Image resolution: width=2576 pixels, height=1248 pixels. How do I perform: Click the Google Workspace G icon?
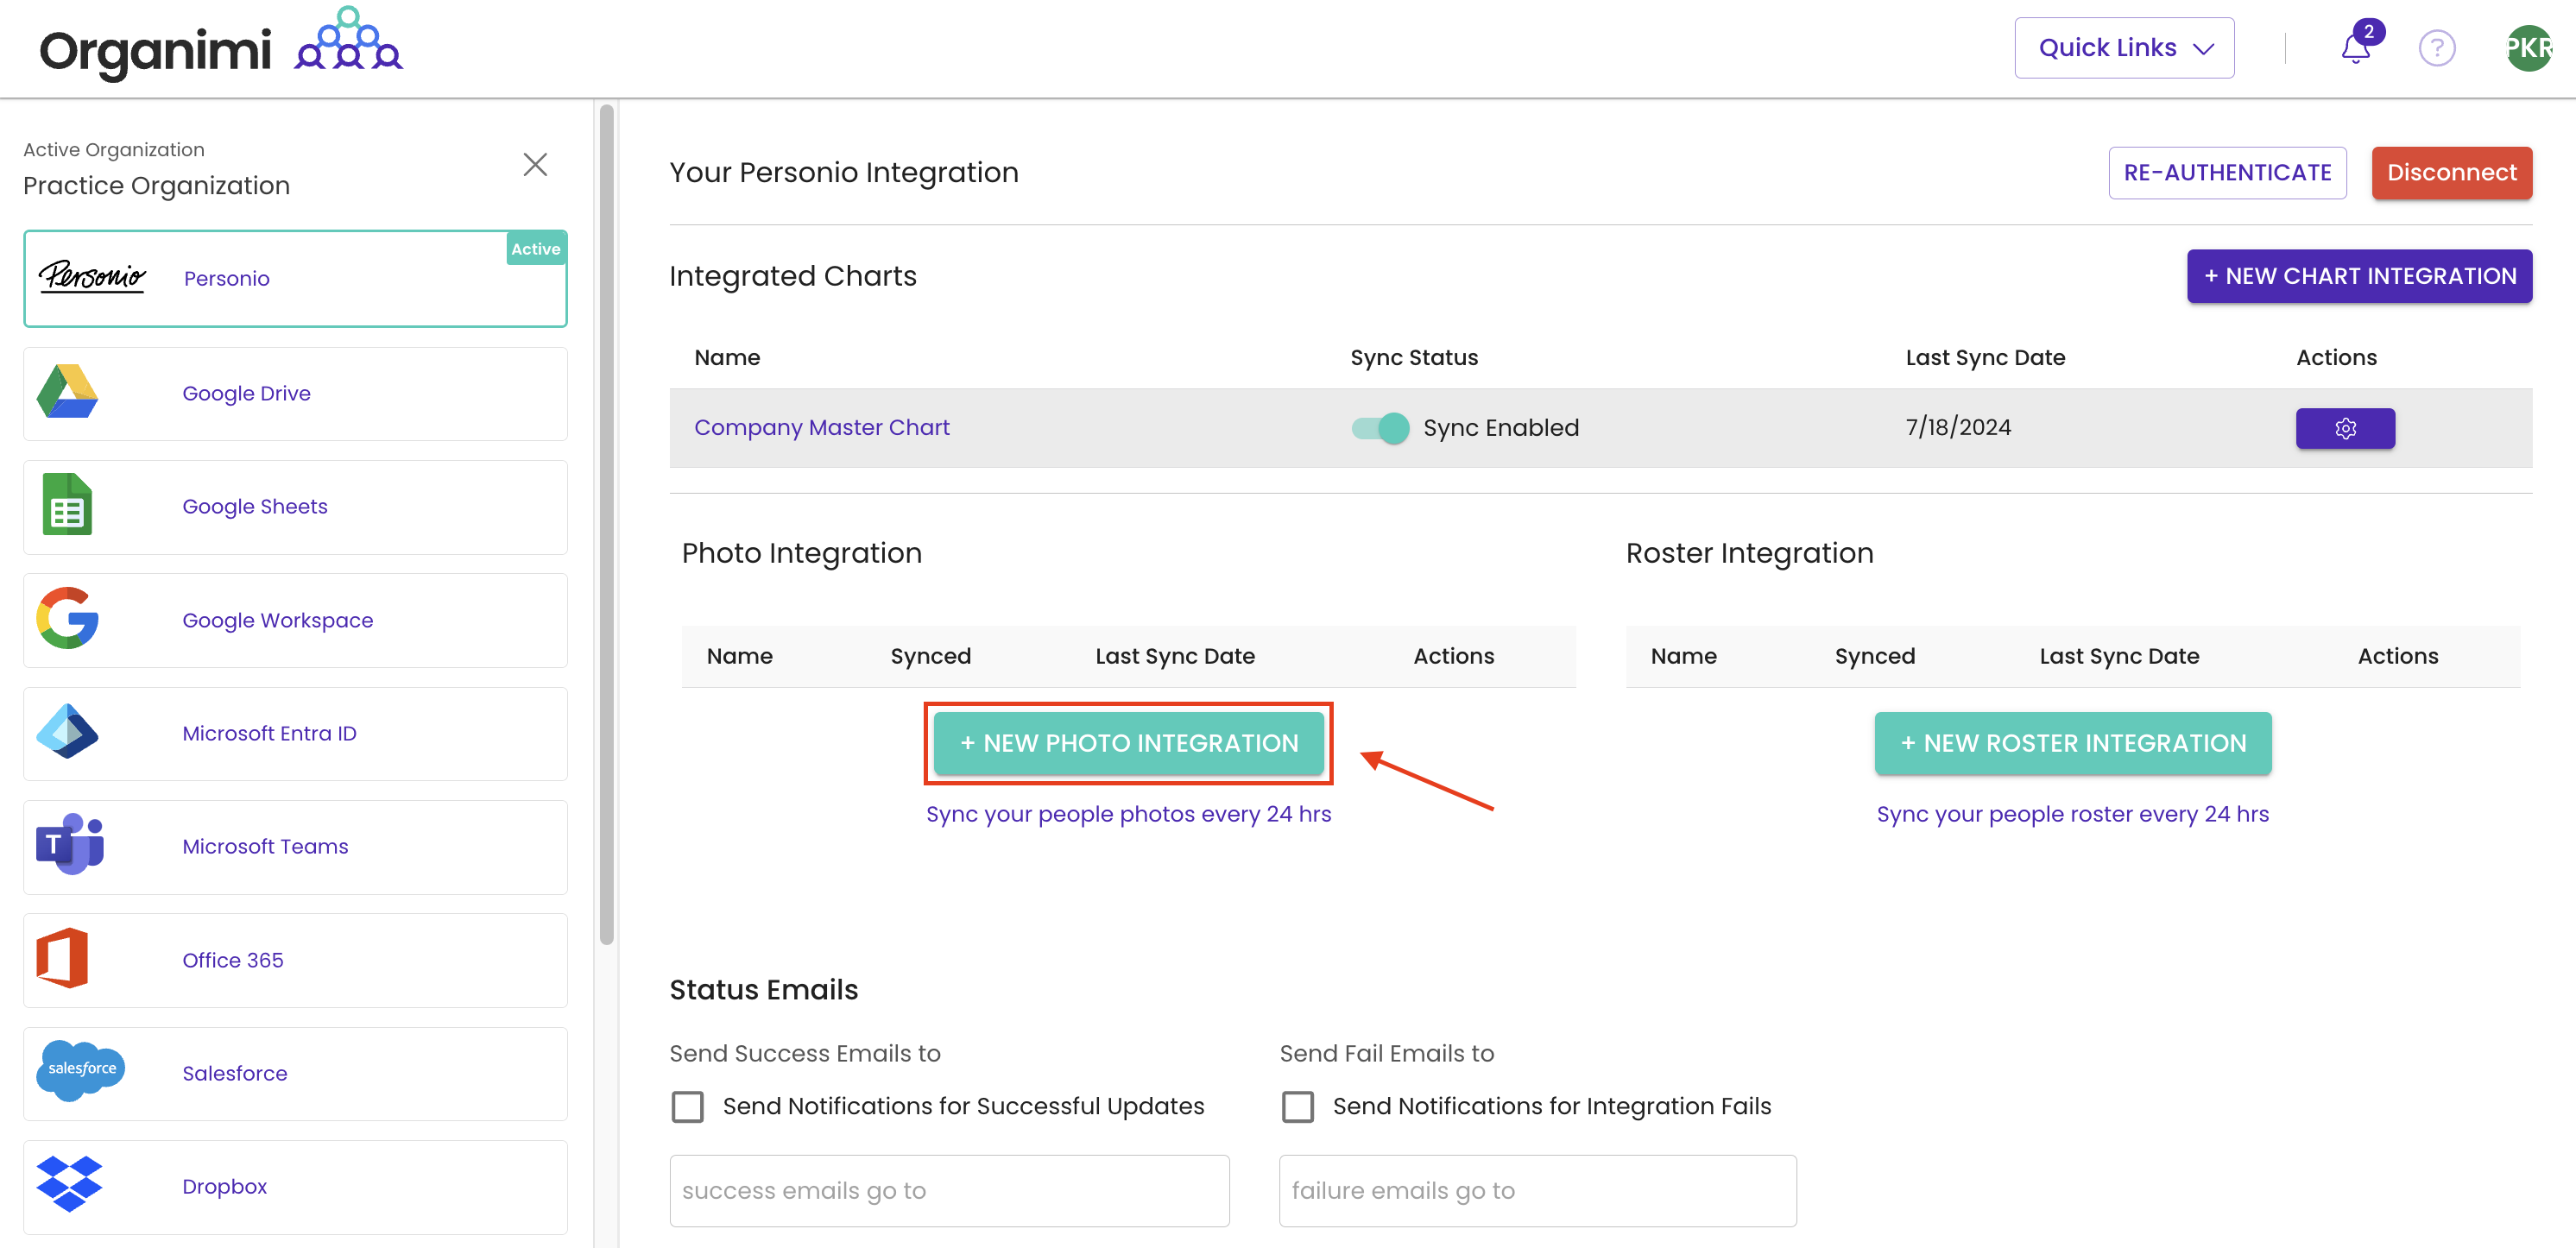pyautogui.click(x=67, y=618)
